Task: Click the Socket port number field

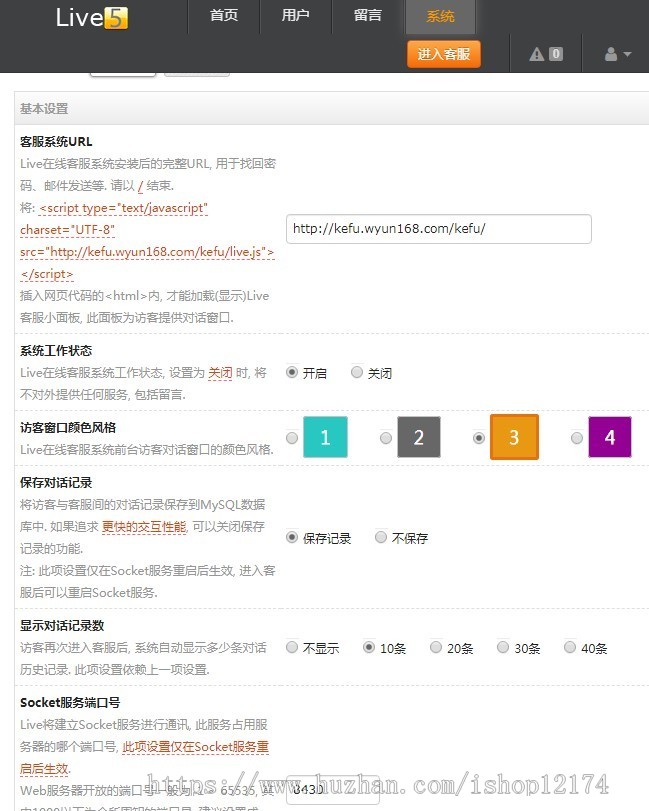Action: click(x=333, y=790)
